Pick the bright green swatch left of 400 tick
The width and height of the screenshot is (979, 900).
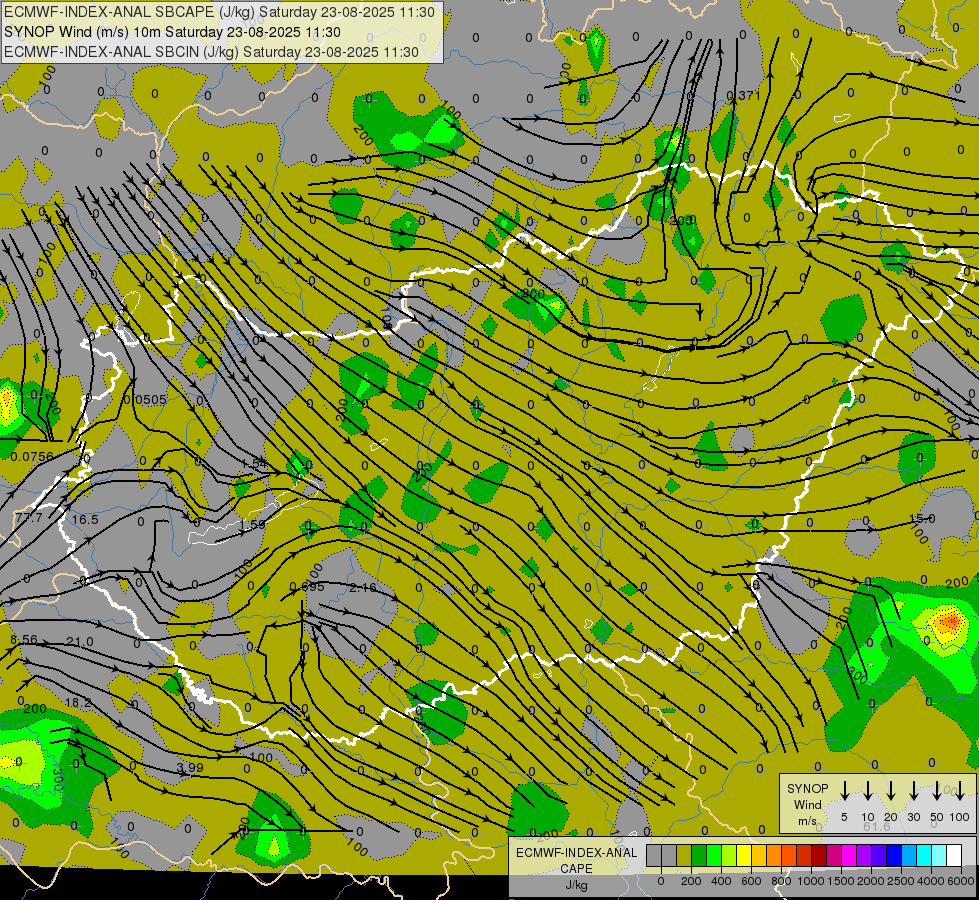point(714,855)
